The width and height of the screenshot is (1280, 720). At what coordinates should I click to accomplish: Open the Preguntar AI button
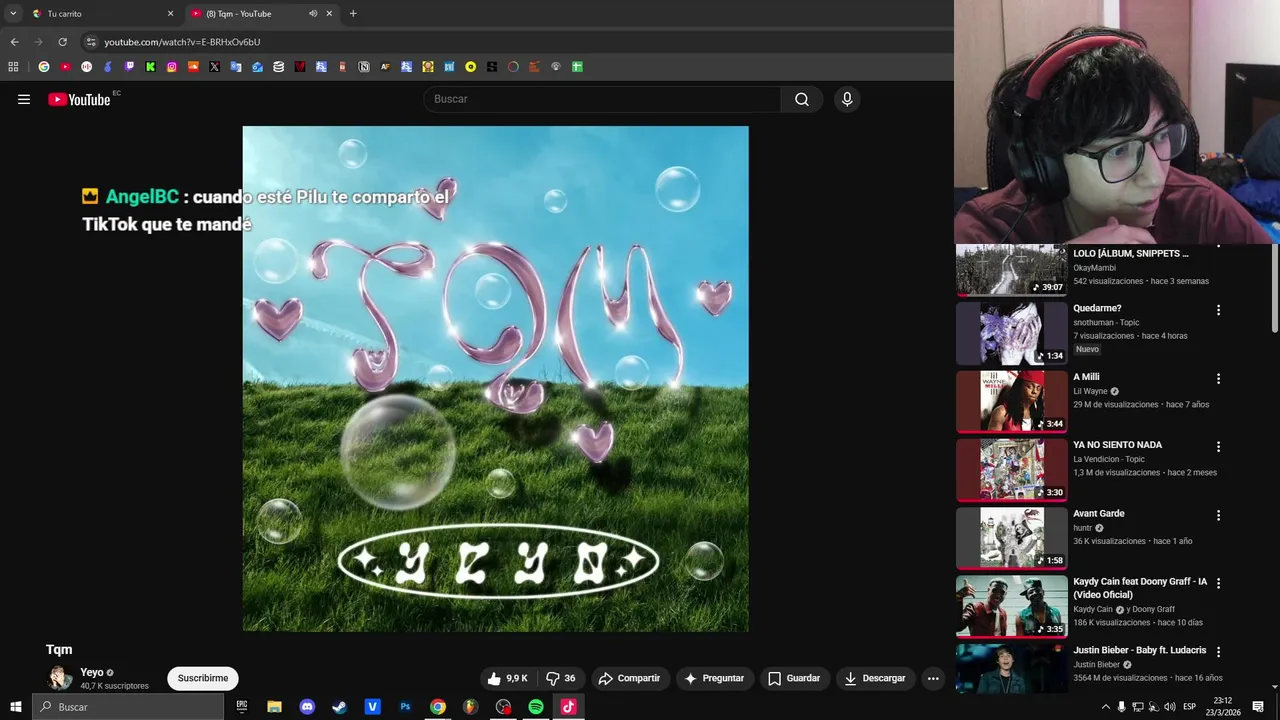[714, 678]
